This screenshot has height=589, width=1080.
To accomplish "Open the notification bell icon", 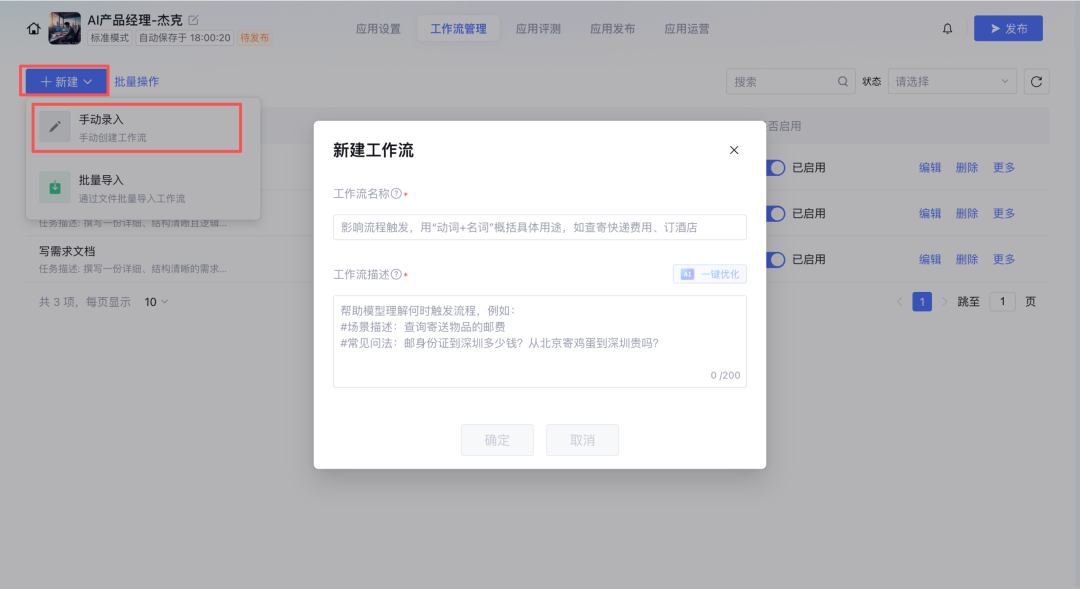I will [947, 28].
